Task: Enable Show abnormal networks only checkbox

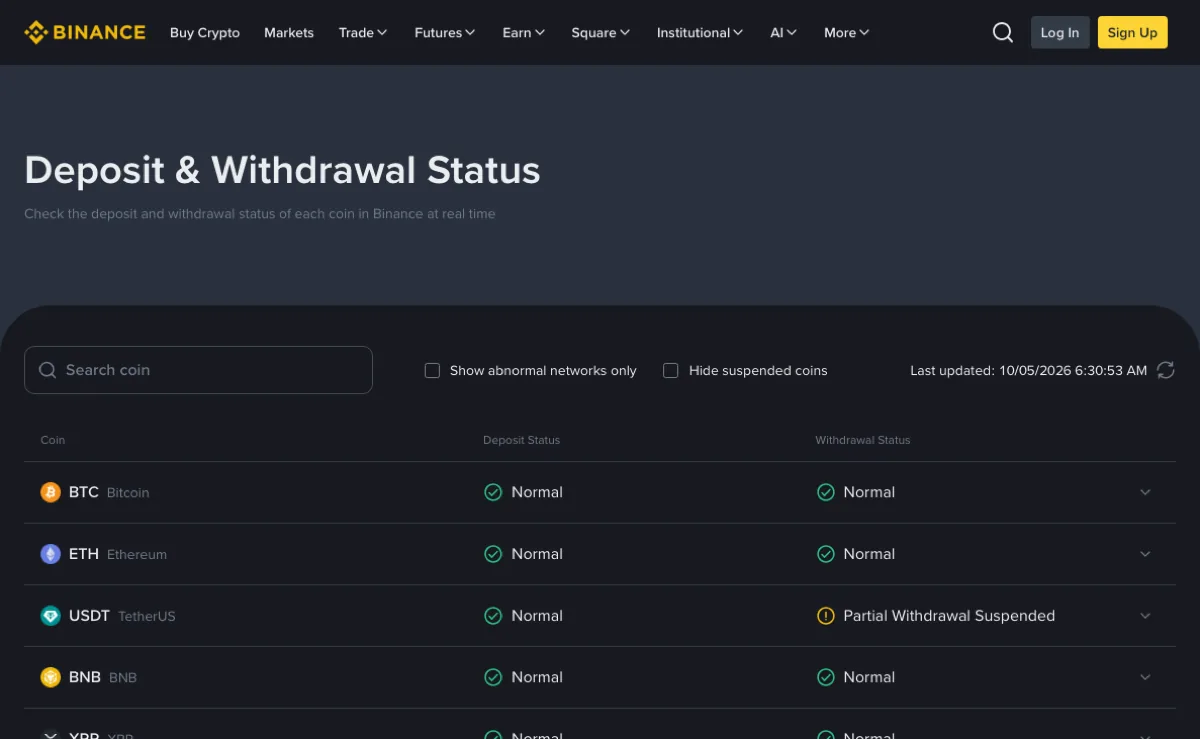Action: [432, 370]
